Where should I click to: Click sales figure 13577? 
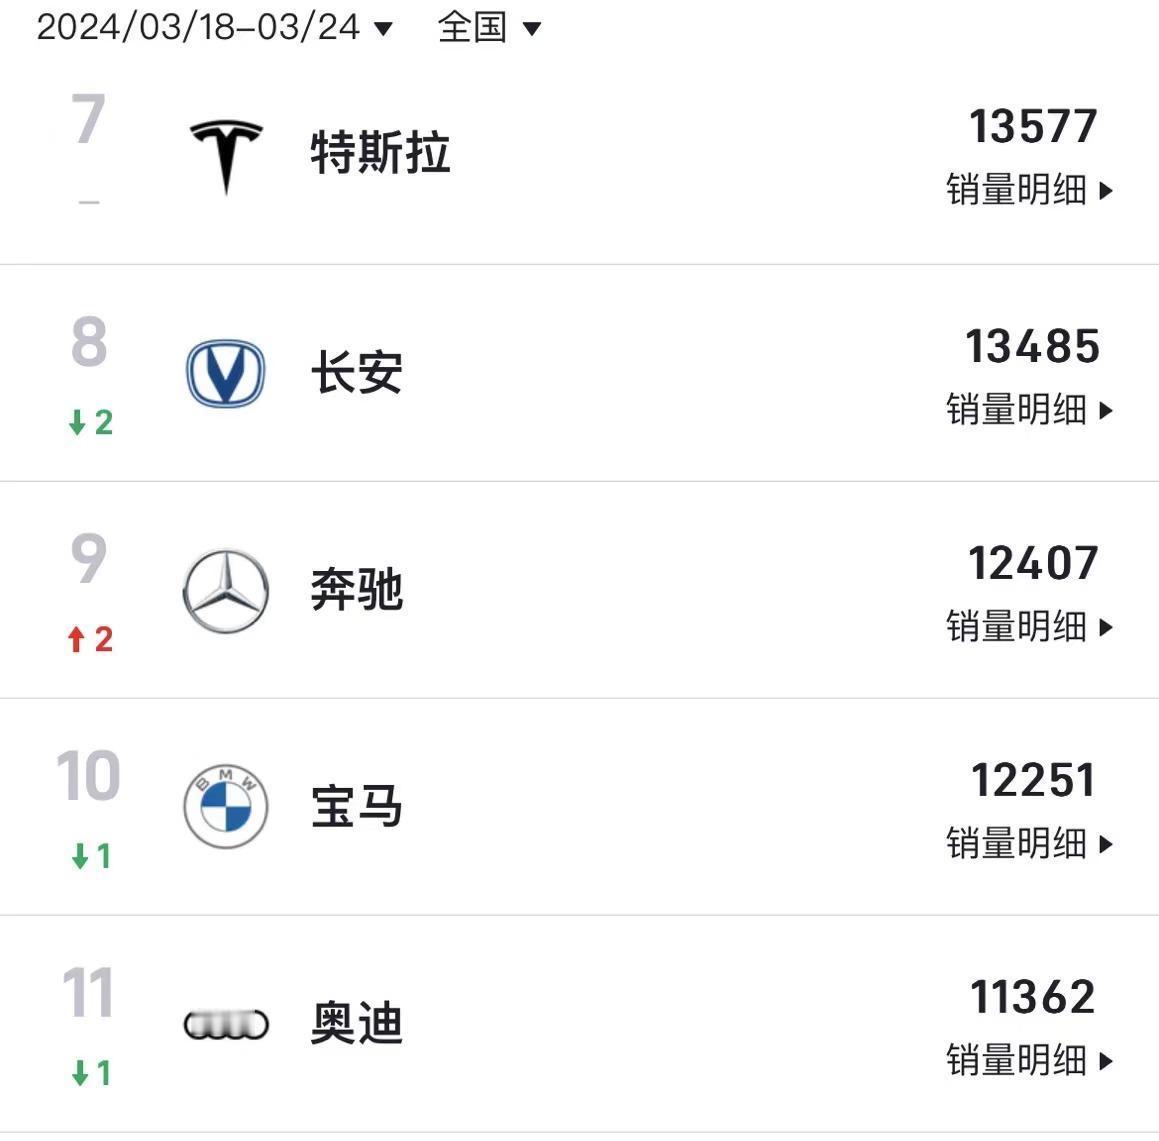(1033, 126)
